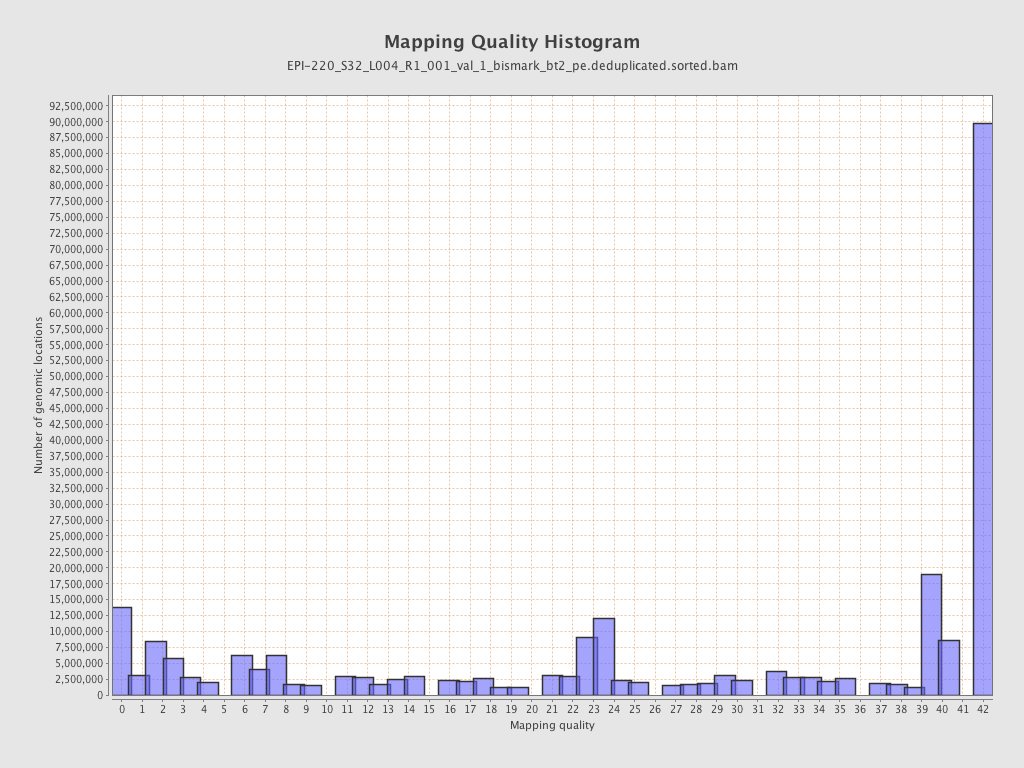Image resolution: width=1024 pixels, height=768 pixels.
Task: Click the histogram bar at quality 11
Action: coord(345,686)
